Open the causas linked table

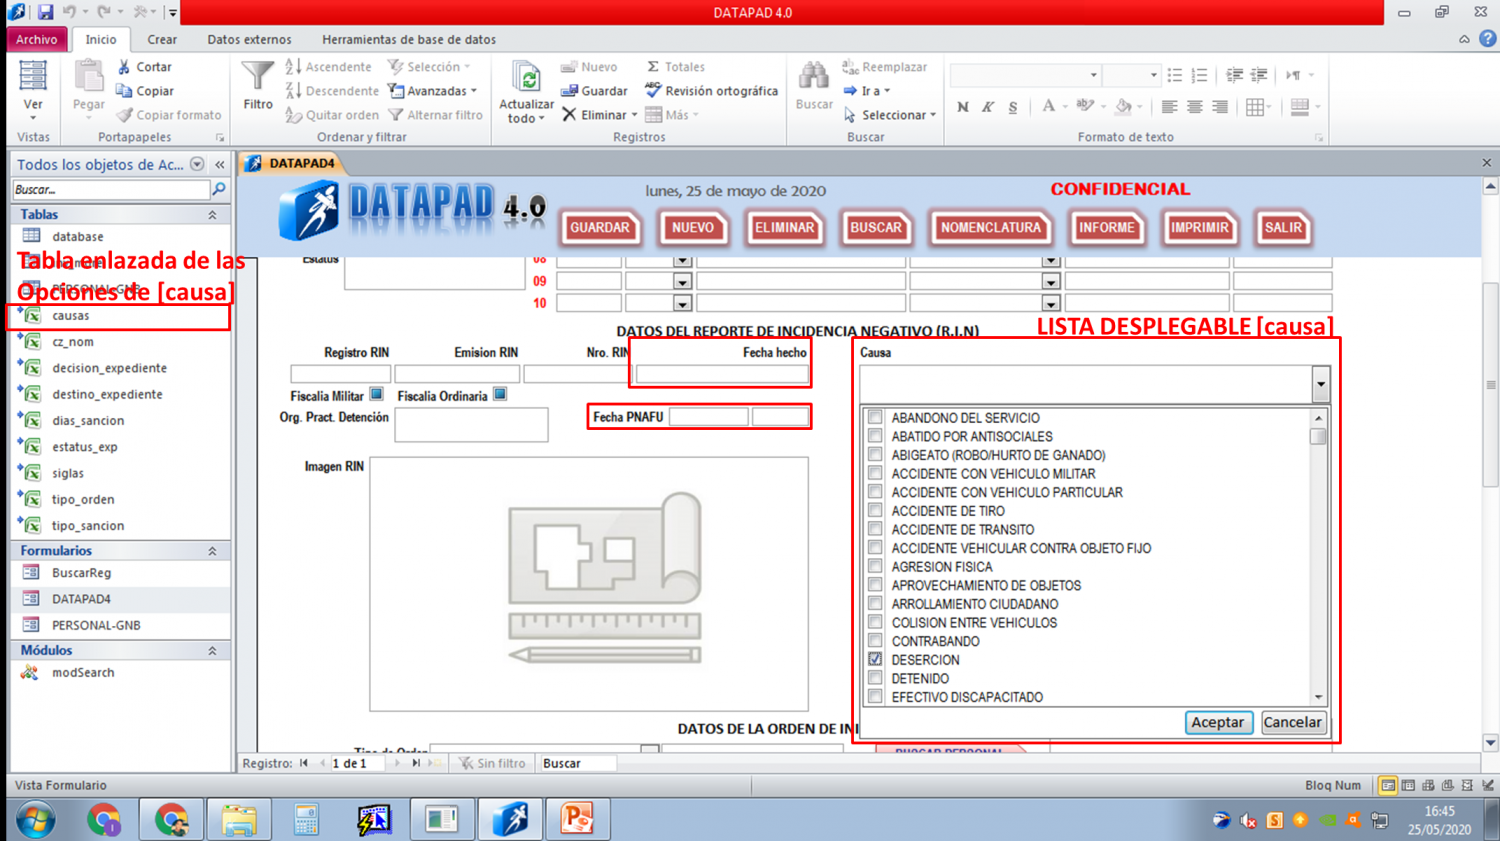point(71,315)
